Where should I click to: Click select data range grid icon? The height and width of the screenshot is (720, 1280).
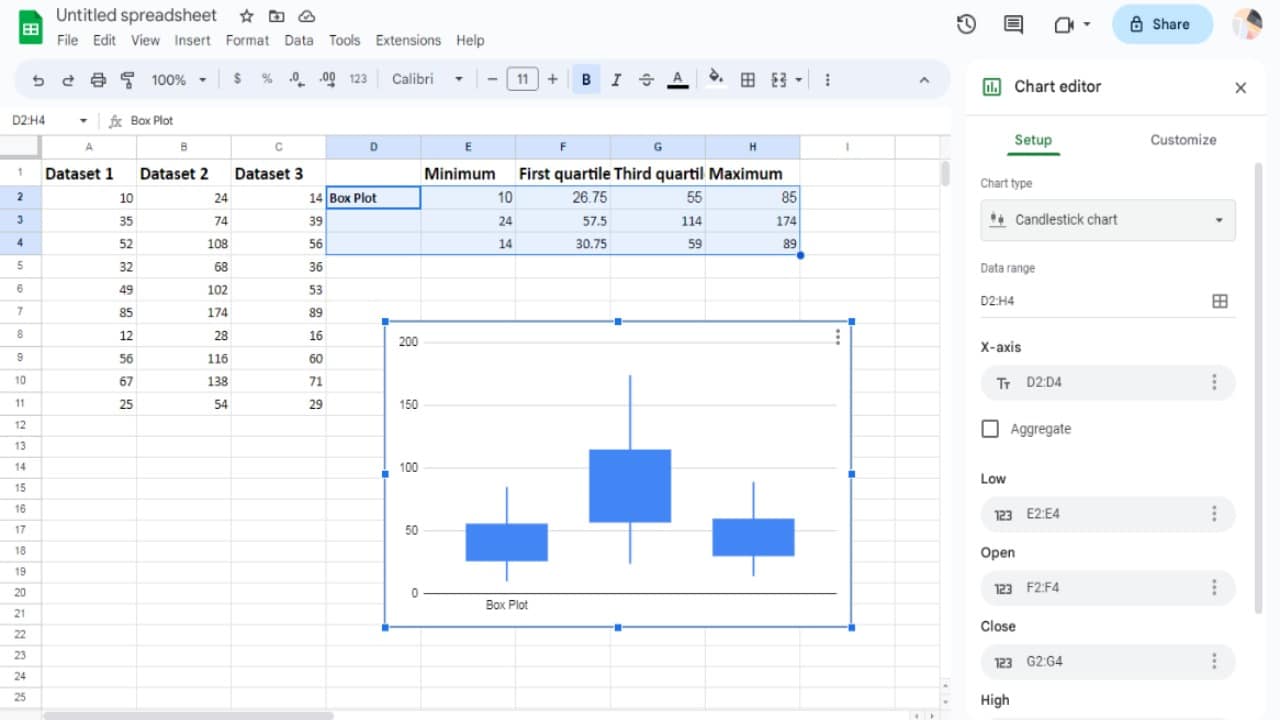coord(1220,301)
